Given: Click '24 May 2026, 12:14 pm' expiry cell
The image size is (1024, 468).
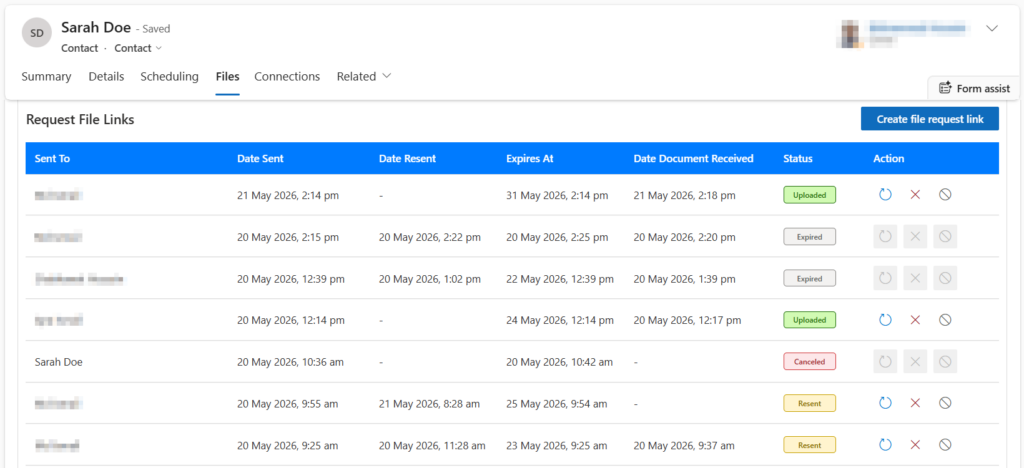Looking at the screenshot, I should (560, 320).
